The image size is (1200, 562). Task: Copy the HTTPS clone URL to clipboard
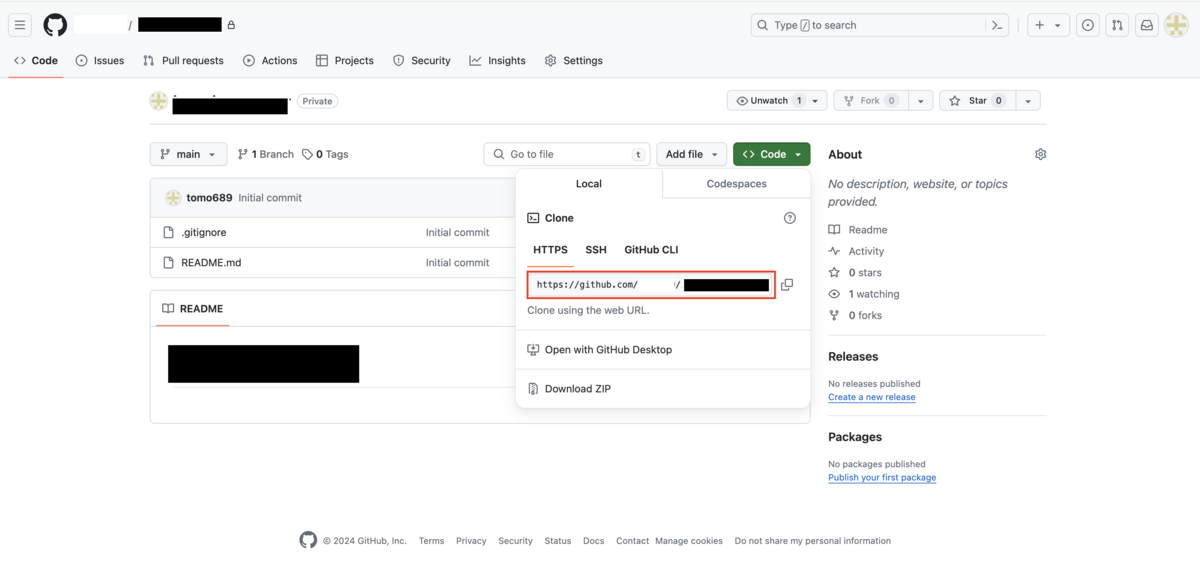(x=787, y=285)
